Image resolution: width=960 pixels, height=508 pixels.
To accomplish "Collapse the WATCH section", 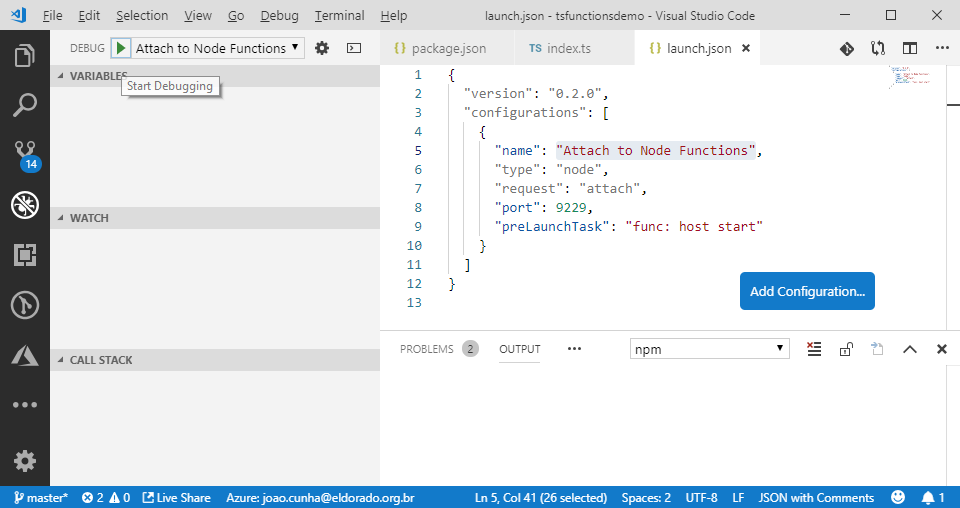I will pyautogui.click(x=215, y=218).
